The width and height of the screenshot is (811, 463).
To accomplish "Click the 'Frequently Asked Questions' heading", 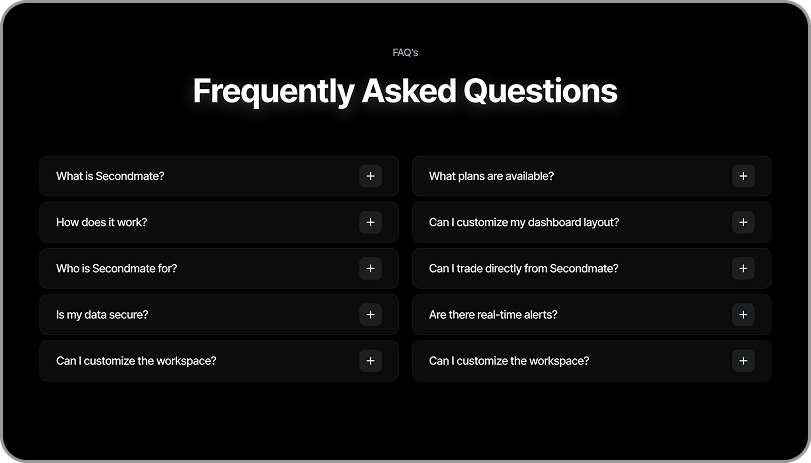I will coord(406,91).
